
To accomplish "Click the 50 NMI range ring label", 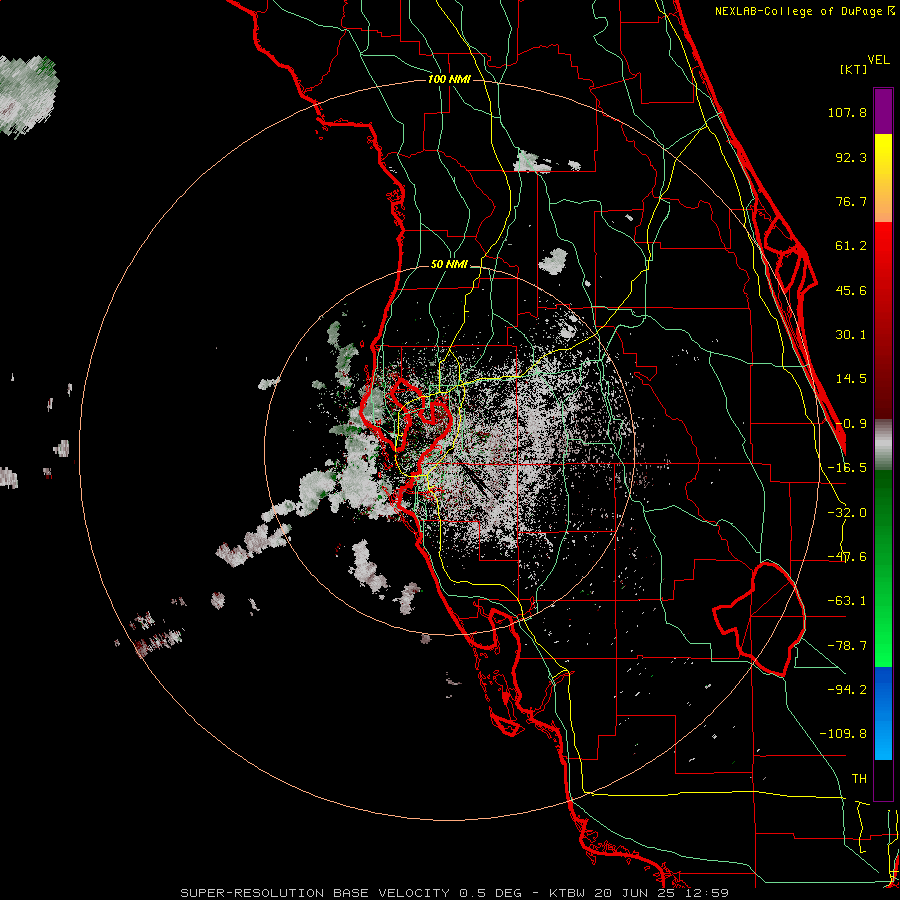I will coord(449,265).
